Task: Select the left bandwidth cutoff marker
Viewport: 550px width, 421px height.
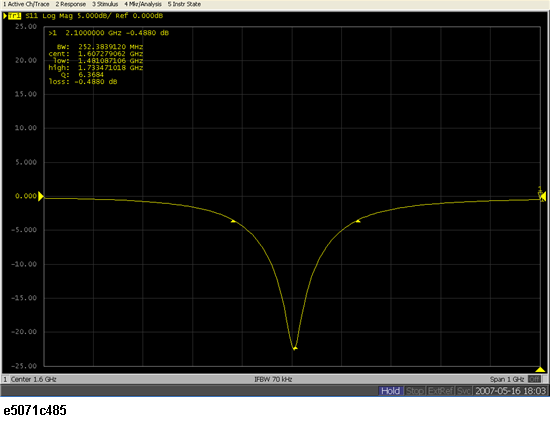Action: (233, 221)
